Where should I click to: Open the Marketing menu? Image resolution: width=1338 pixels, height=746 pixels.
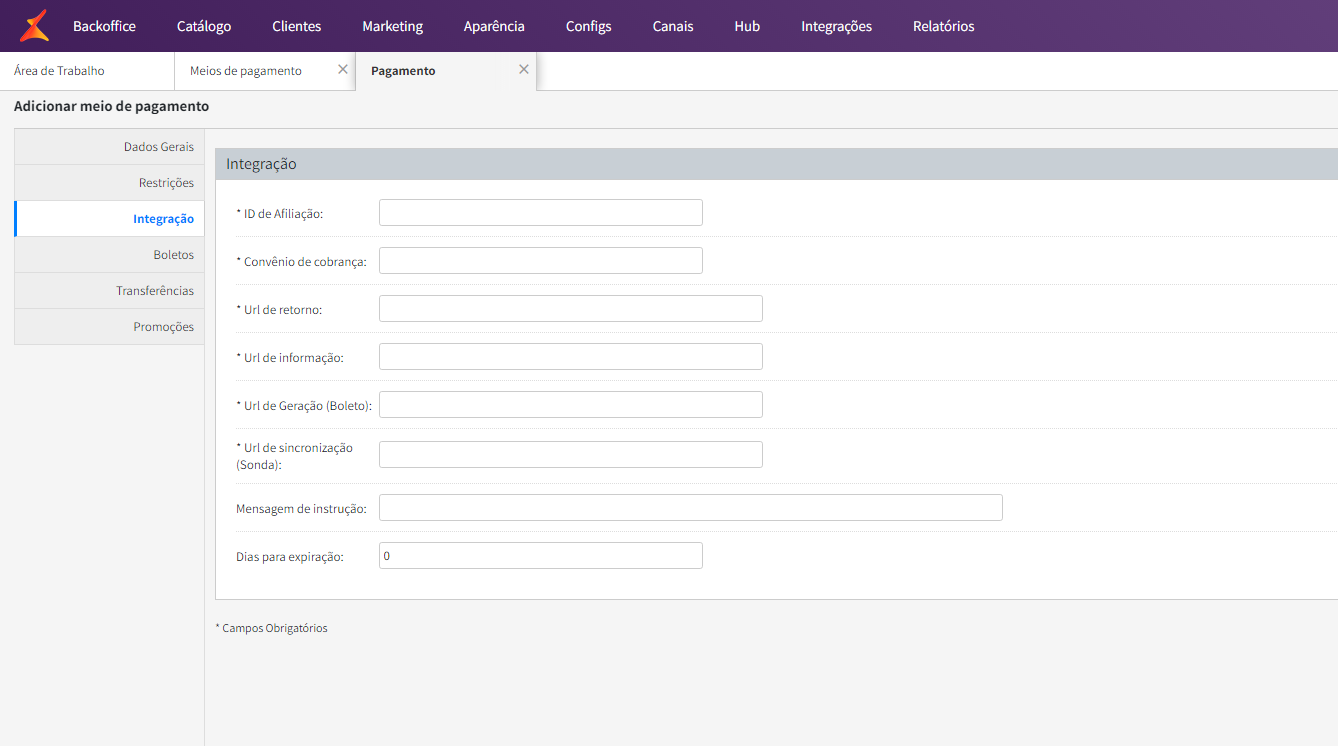[392, 26]
